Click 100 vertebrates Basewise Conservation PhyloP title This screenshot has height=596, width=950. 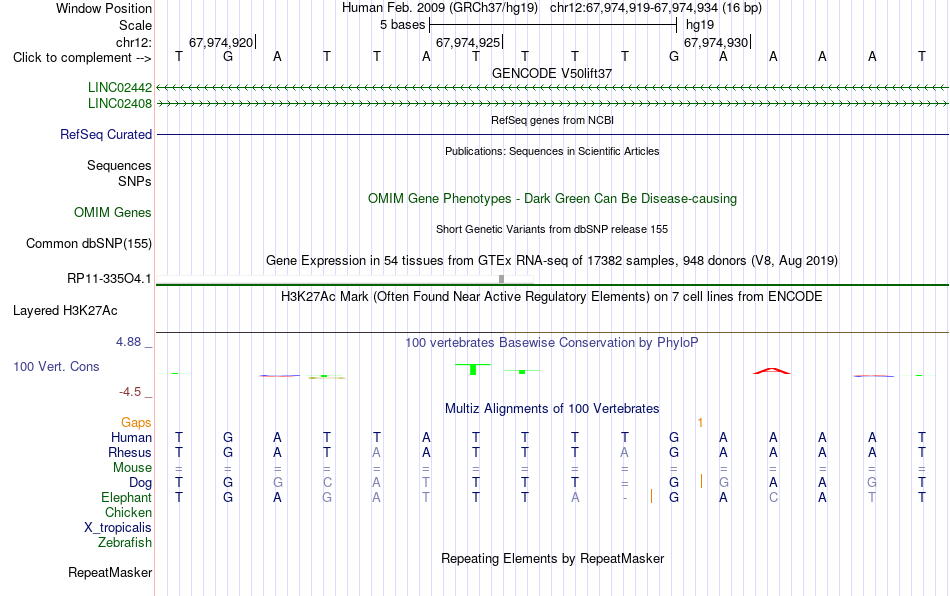point(552,342)
